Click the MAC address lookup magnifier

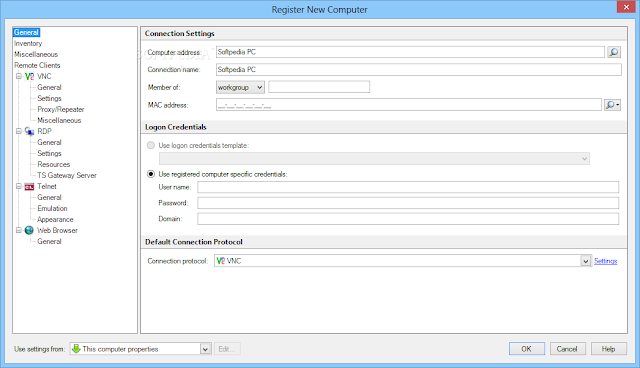click(x=612, y=105)
